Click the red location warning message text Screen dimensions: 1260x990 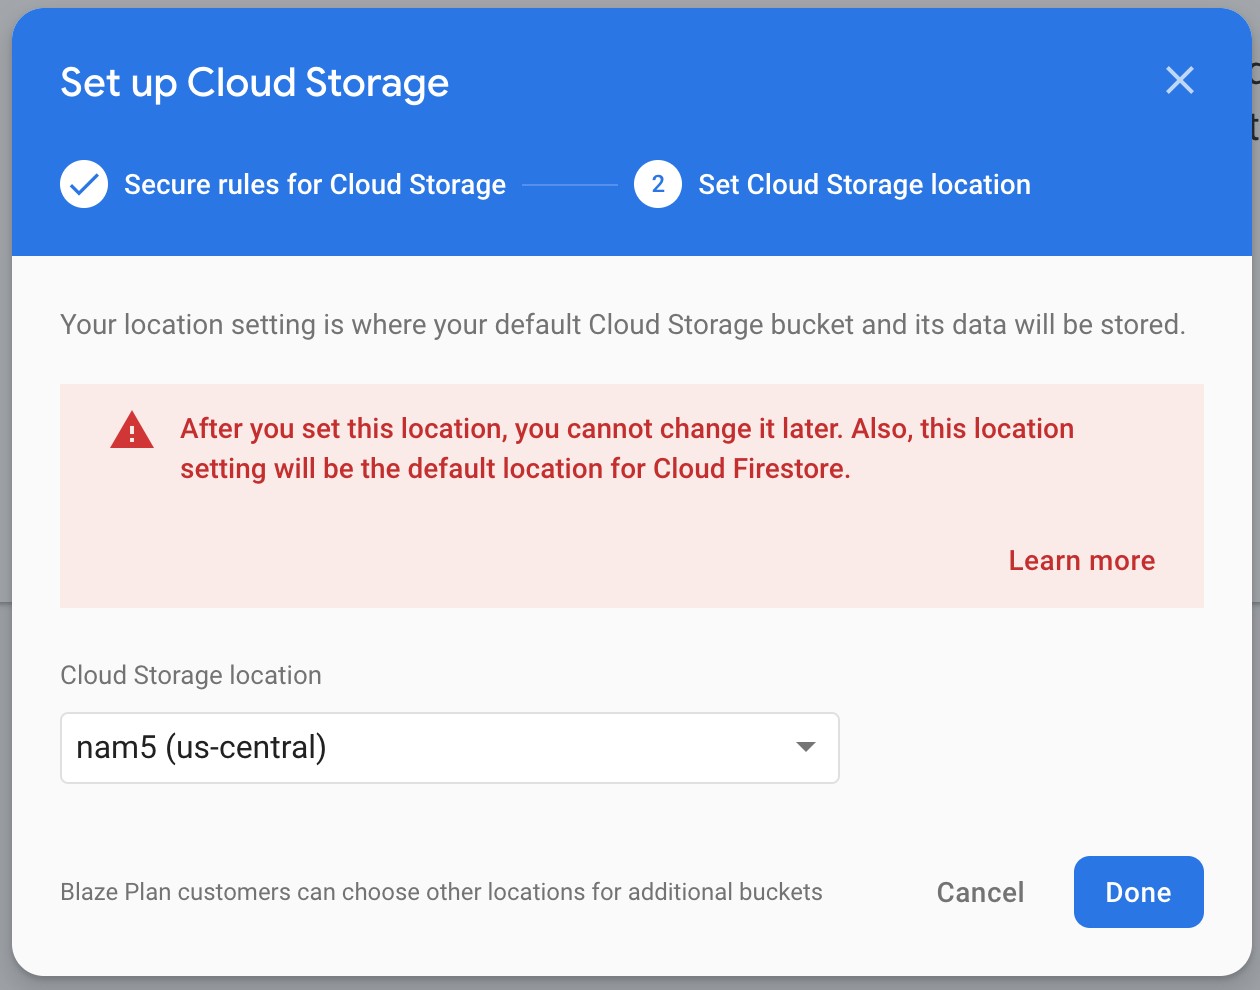point(626,448)
